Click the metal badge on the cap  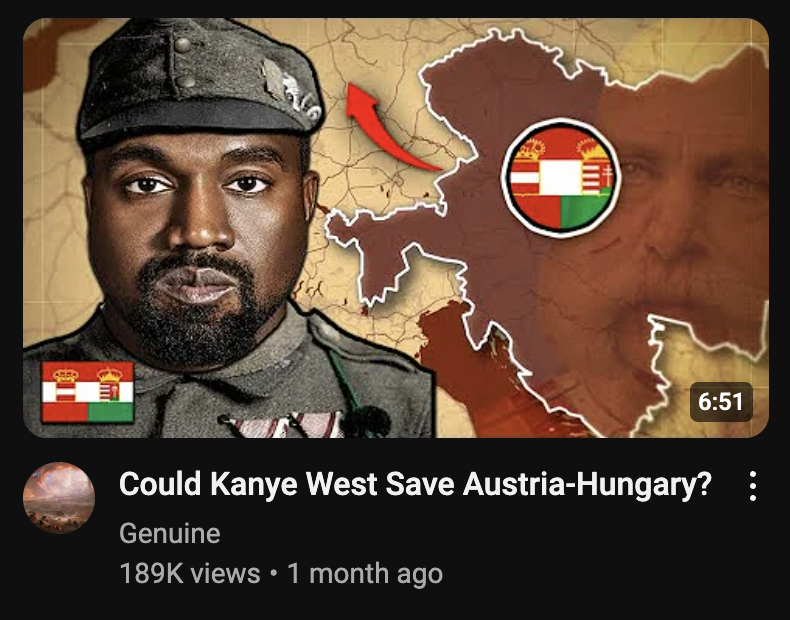[x=291, y=90]
